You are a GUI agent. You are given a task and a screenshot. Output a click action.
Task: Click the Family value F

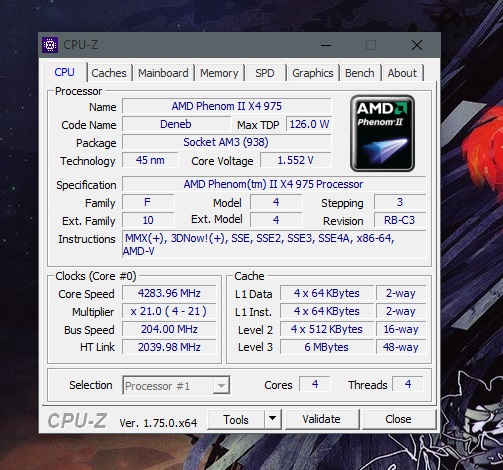[x=148, y=202]
